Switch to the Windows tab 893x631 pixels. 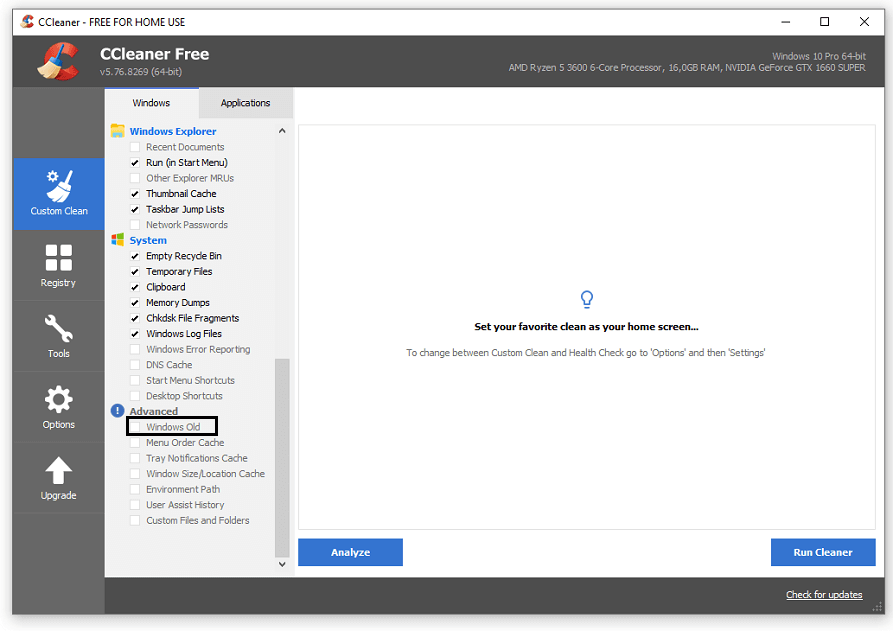(x=151, y=103)
